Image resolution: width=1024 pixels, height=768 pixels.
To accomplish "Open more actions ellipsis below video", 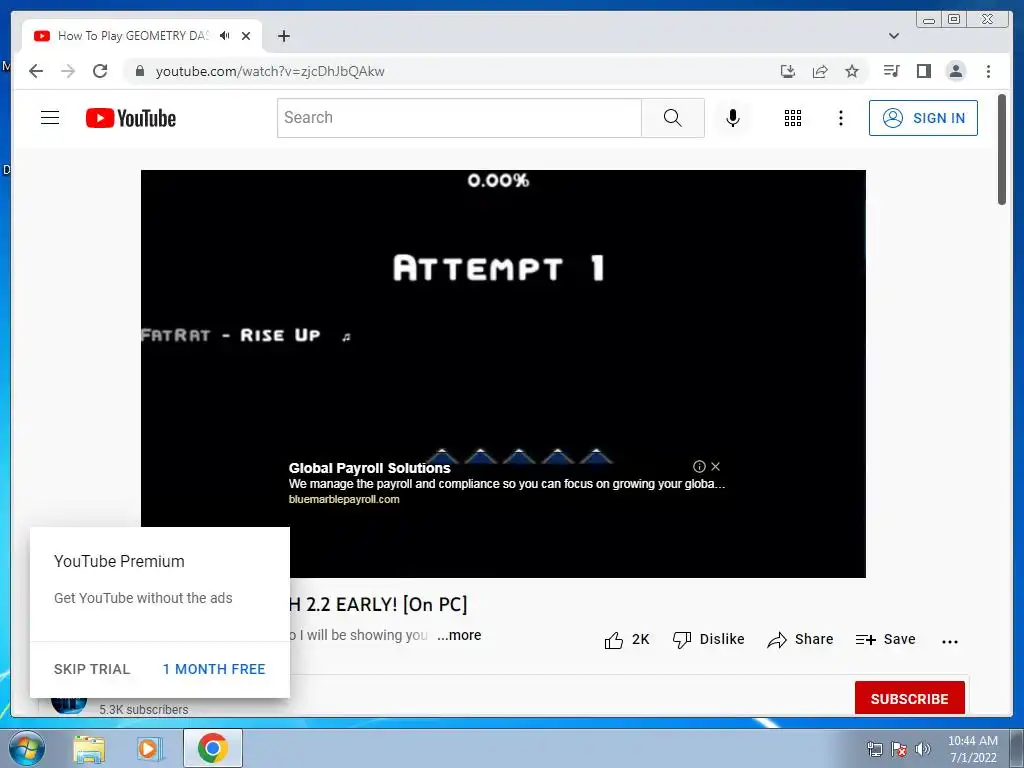I will [950, 641].
